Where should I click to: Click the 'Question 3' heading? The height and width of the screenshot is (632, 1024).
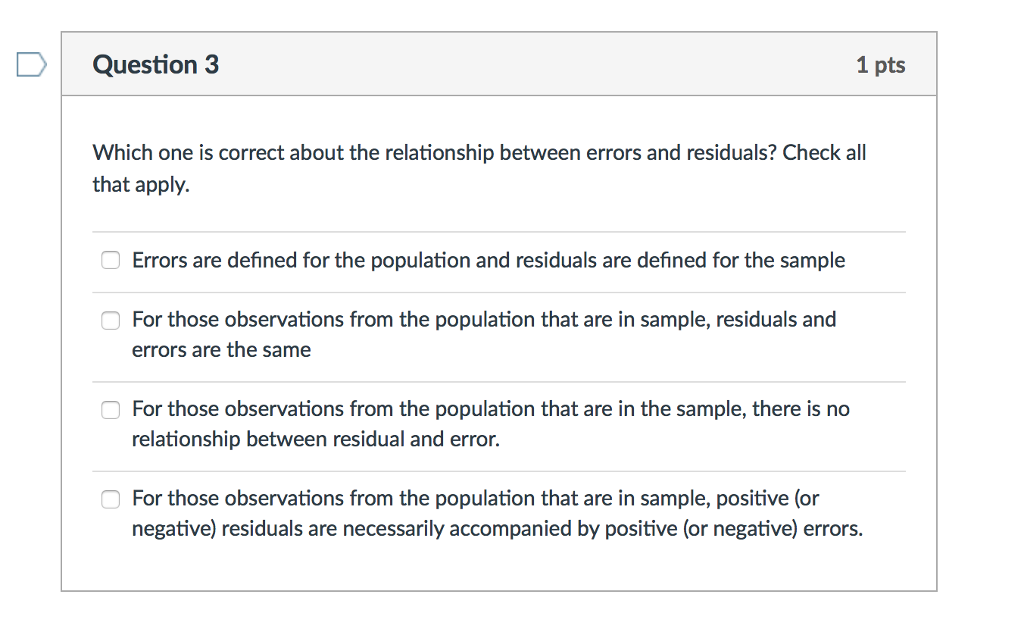[x=155, y=65]
